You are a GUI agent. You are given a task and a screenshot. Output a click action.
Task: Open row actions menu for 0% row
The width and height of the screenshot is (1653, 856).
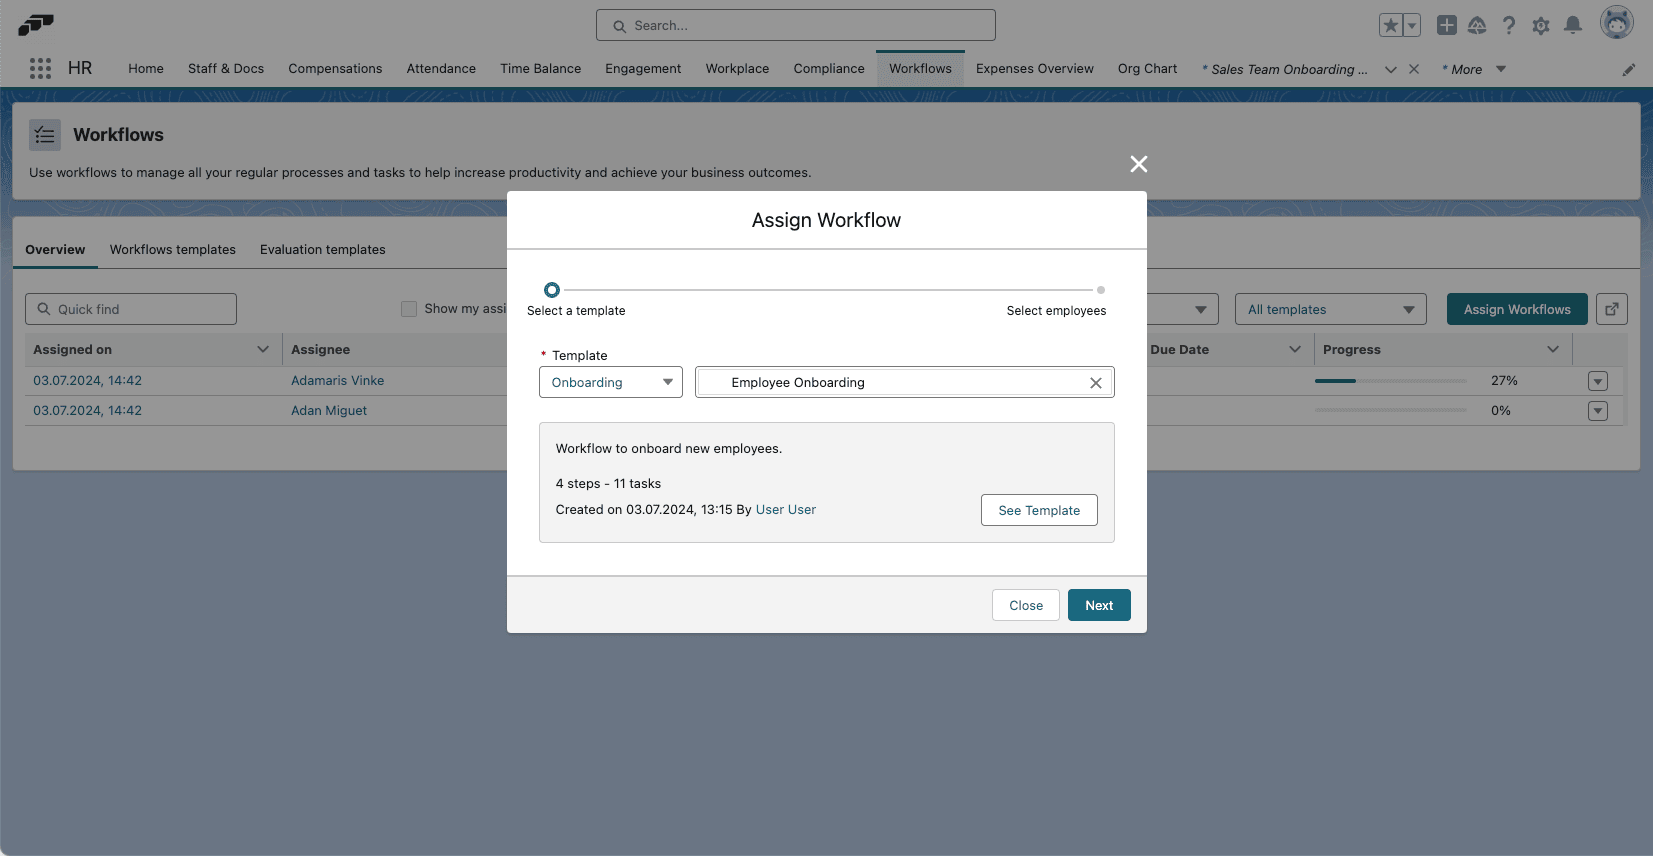click(1598, 411)
